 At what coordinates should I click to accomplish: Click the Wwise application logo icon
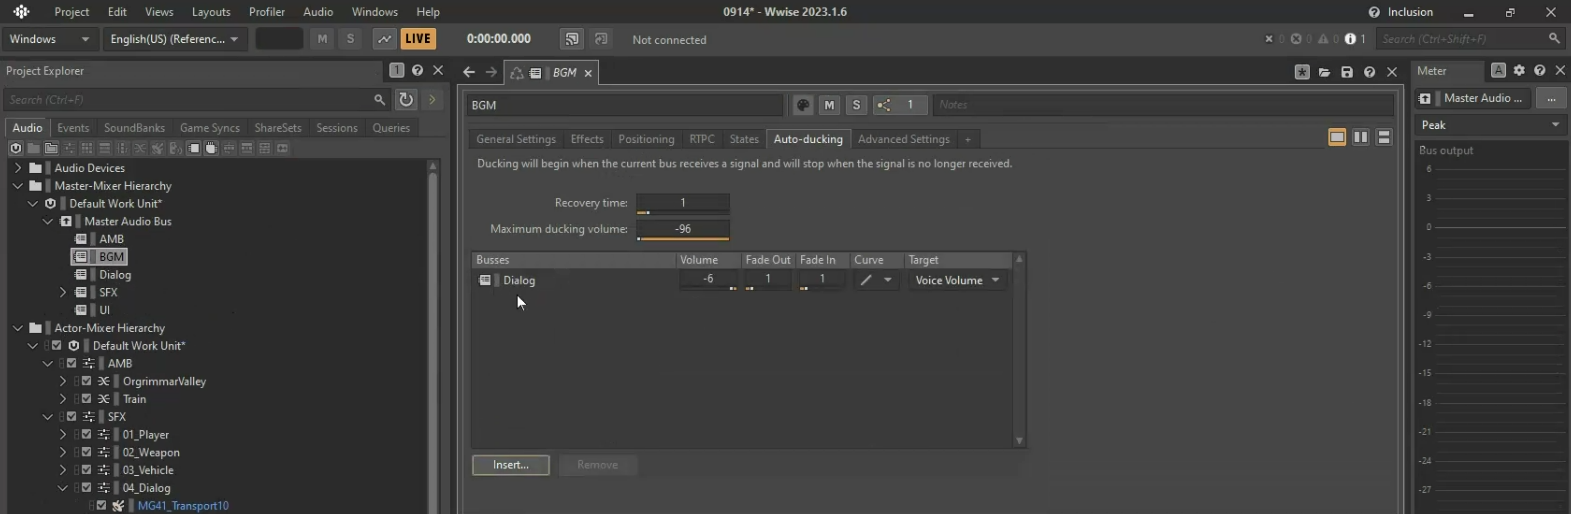(21, 12)
